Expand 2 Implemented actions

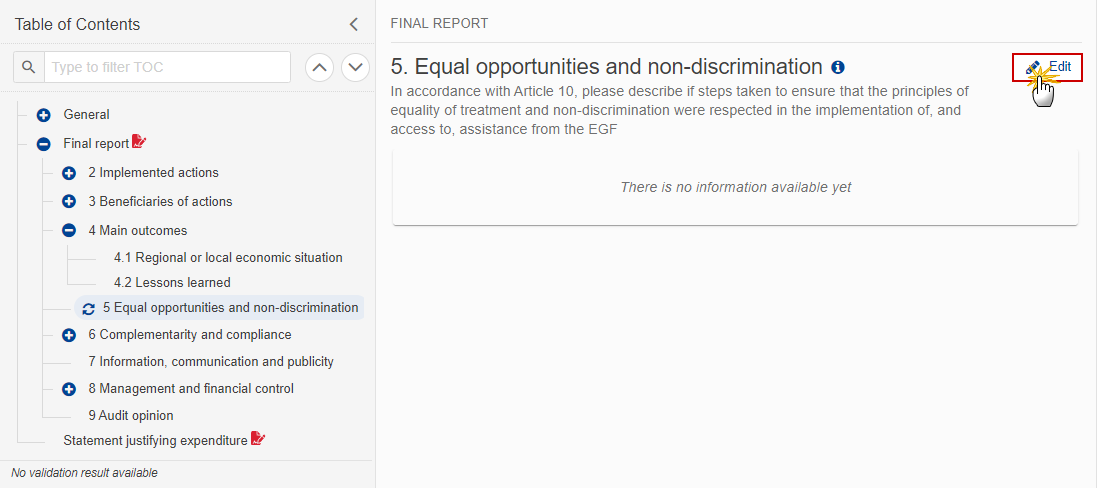click(69, 173)
